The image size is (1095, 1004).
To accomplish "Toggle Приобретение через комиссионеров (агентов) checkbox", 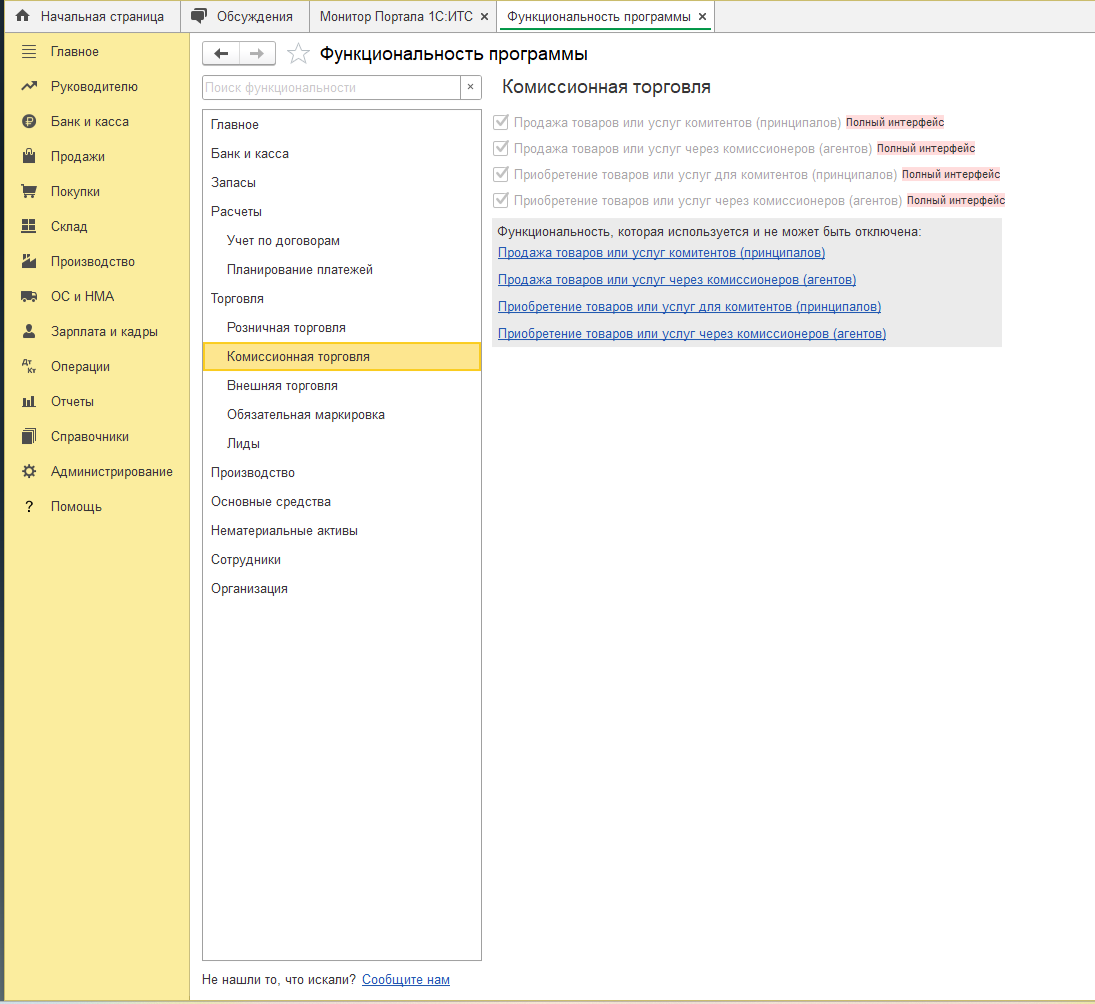I will coord(501,200).
